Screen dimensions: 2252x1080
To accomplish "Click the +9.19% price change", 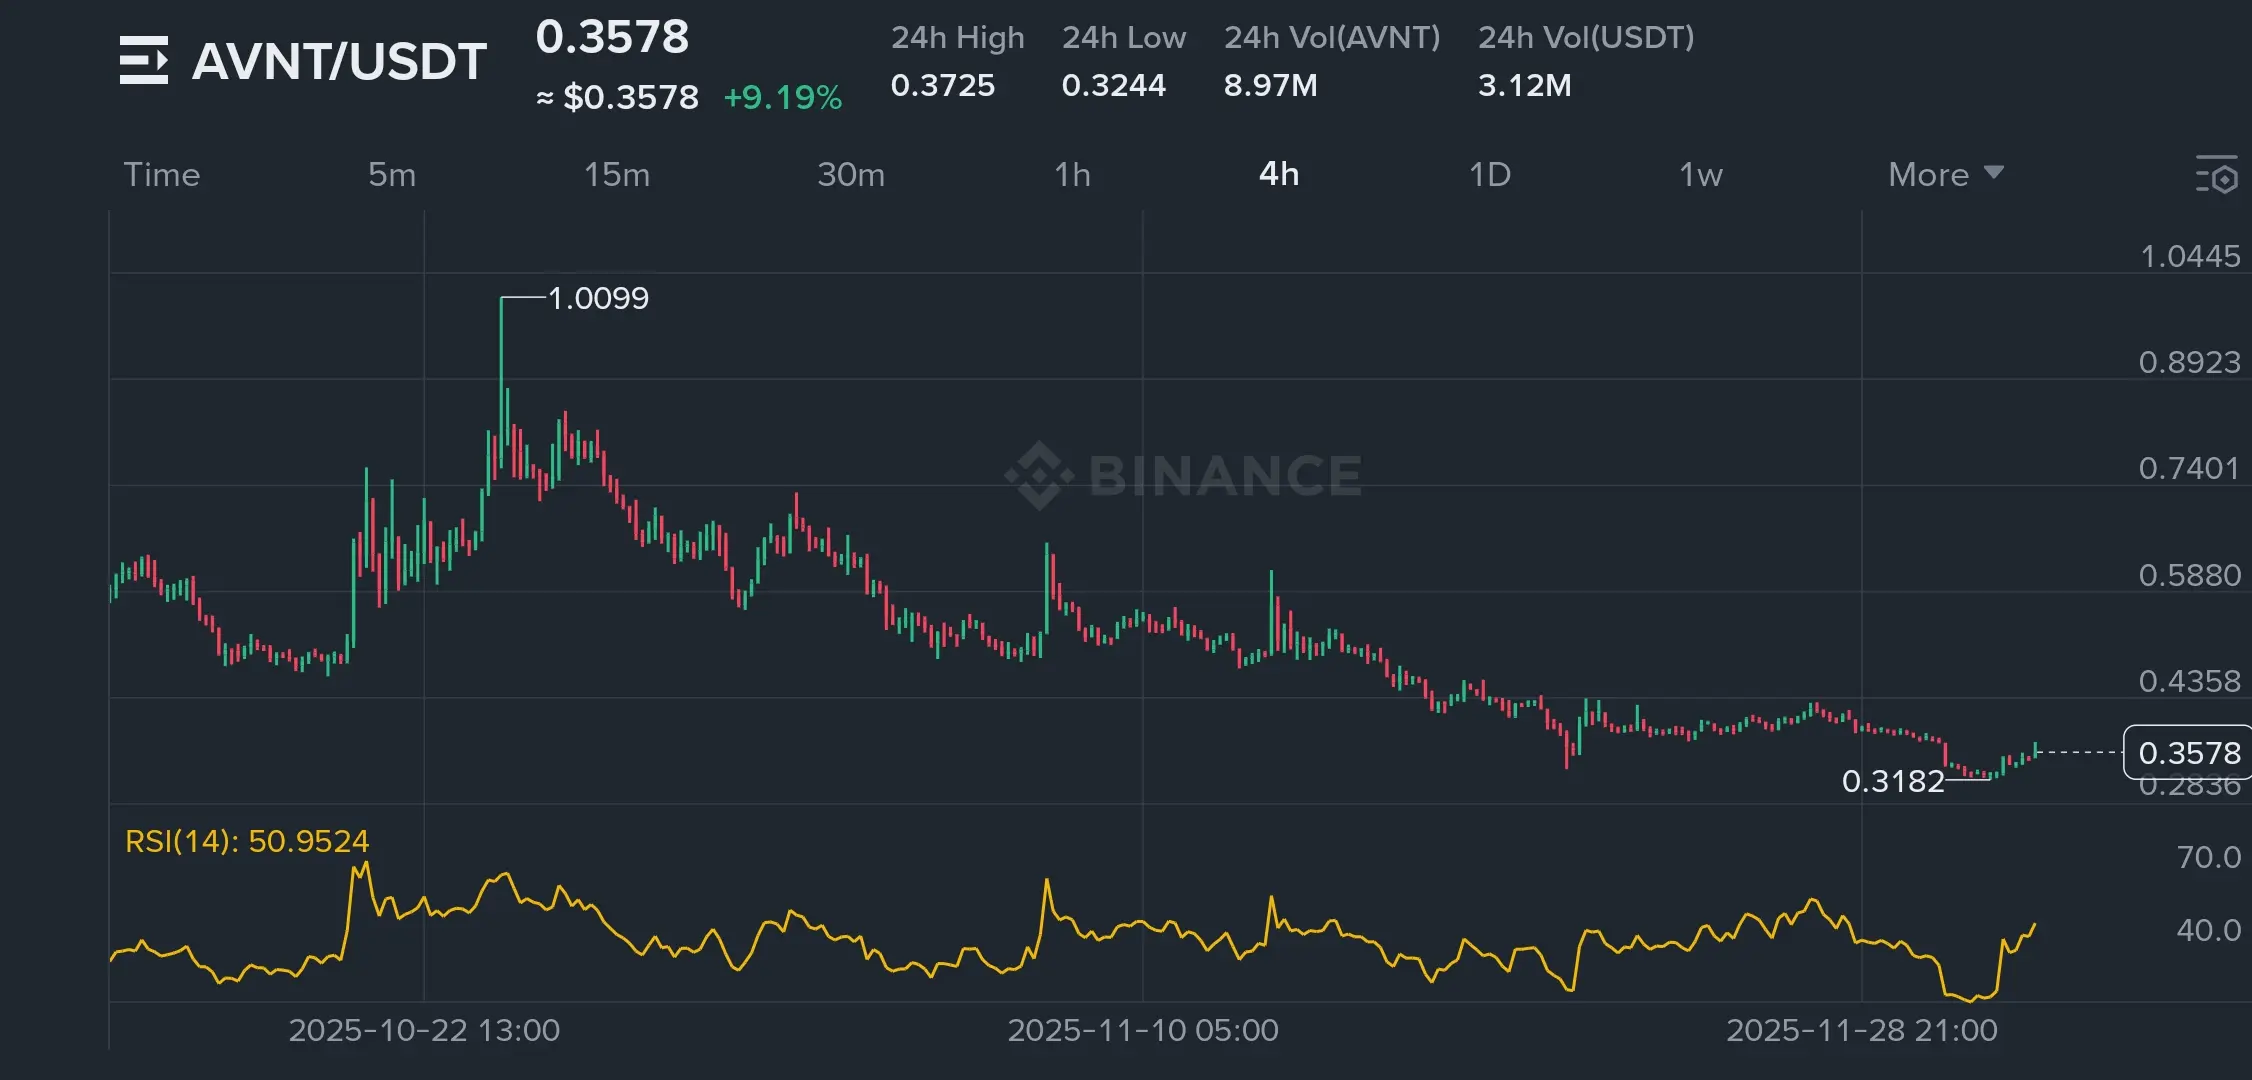I will [782, 97].
